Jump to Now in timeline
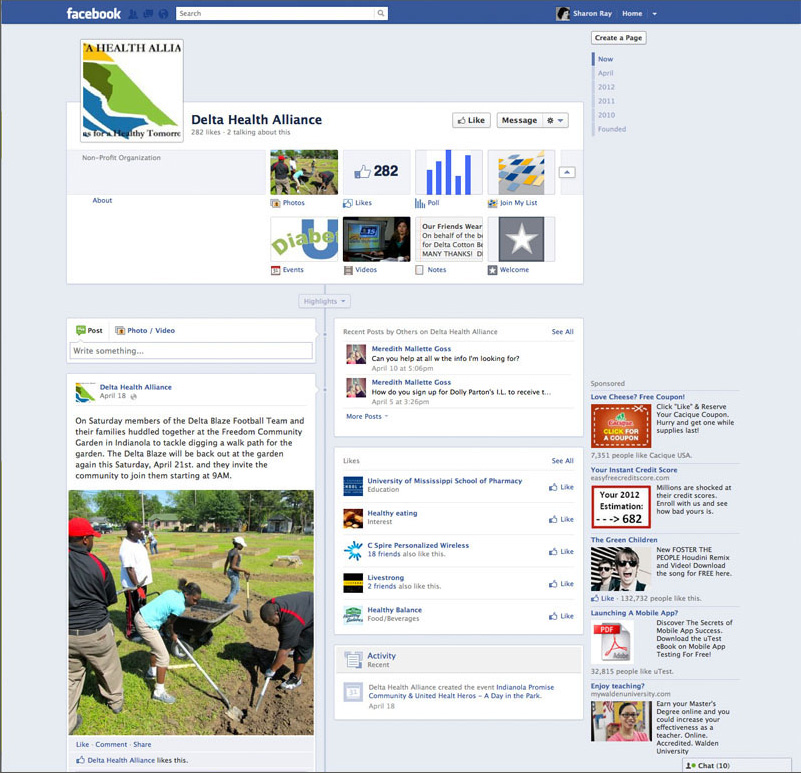Image resolution: width=801 pixels, height=774 pixels. point(605,59)
